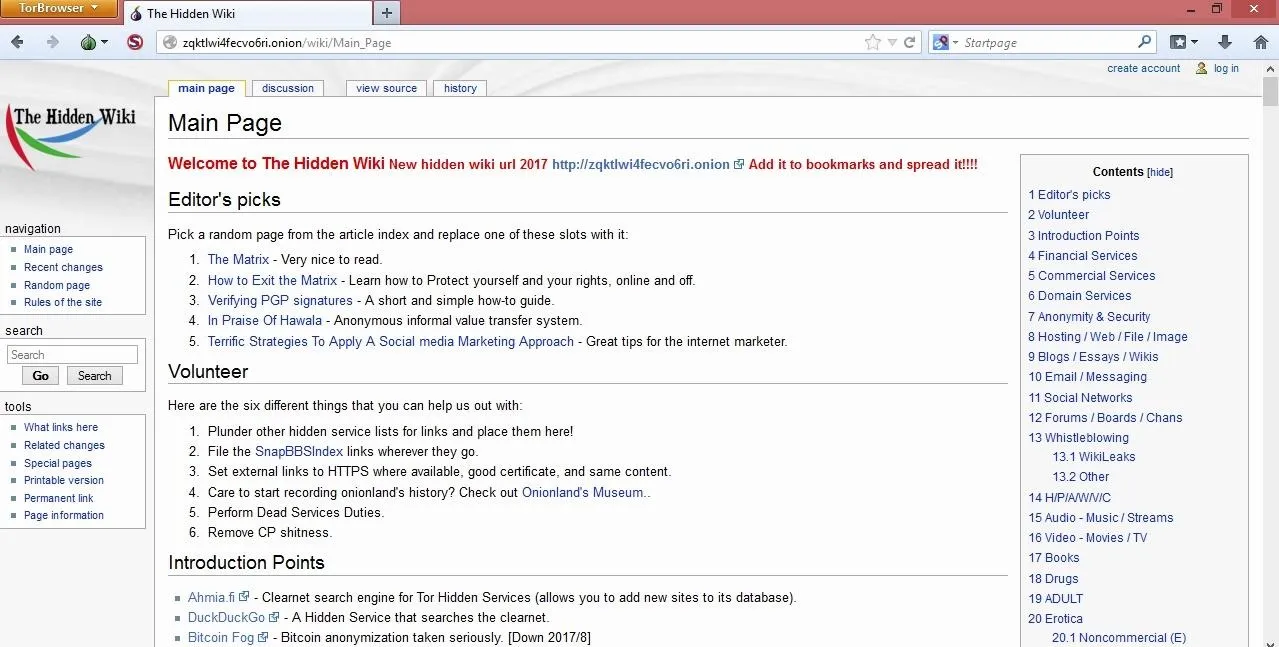Click the magnifier in the Startpage search box
1279x647 pixels.
[x=1145, y=42]
